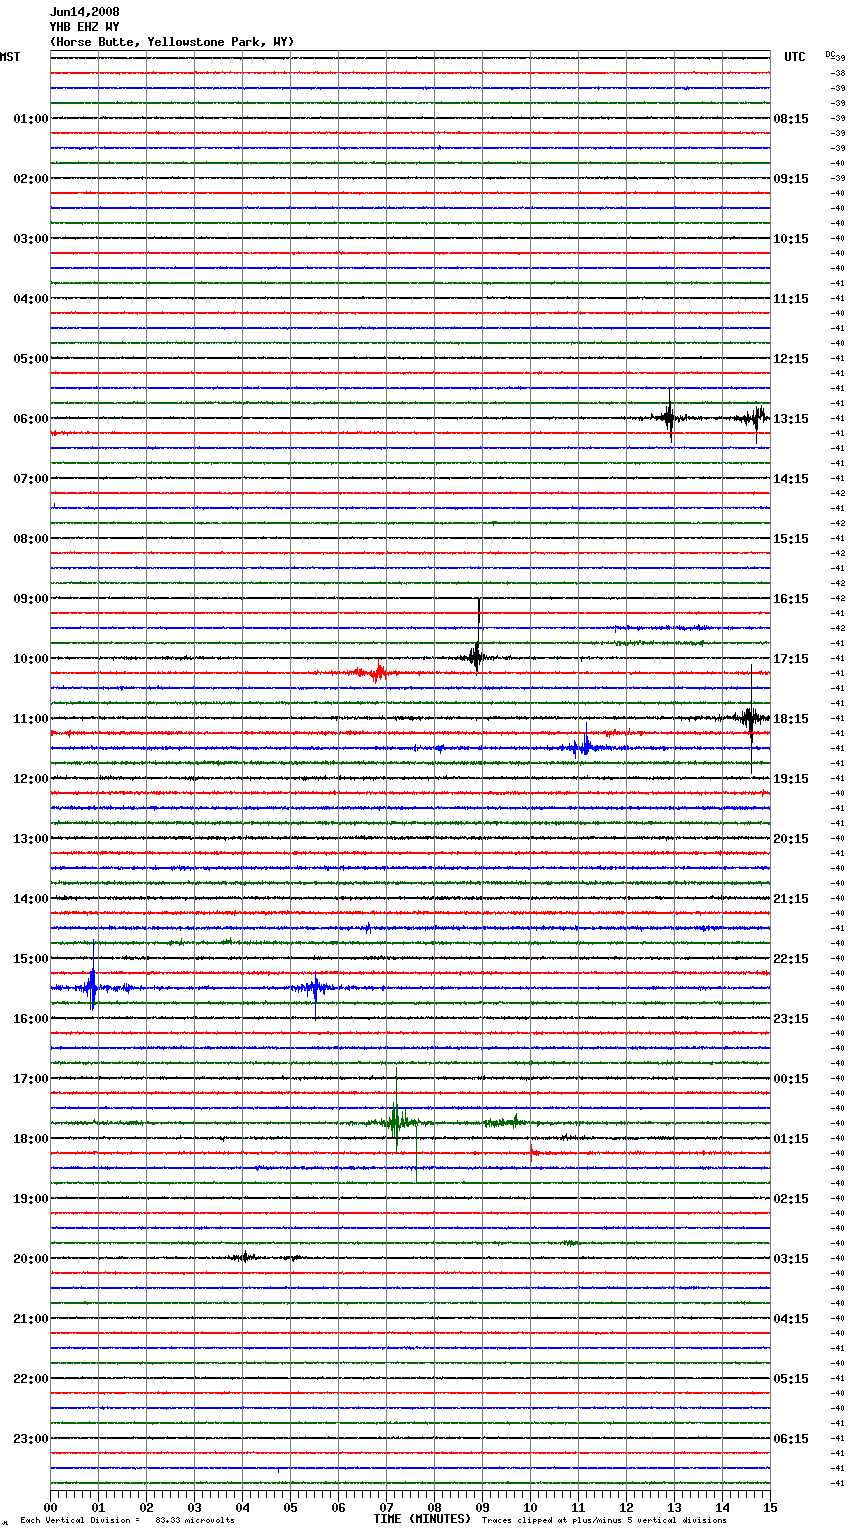Select the 17:00 MST time label

31,1079
